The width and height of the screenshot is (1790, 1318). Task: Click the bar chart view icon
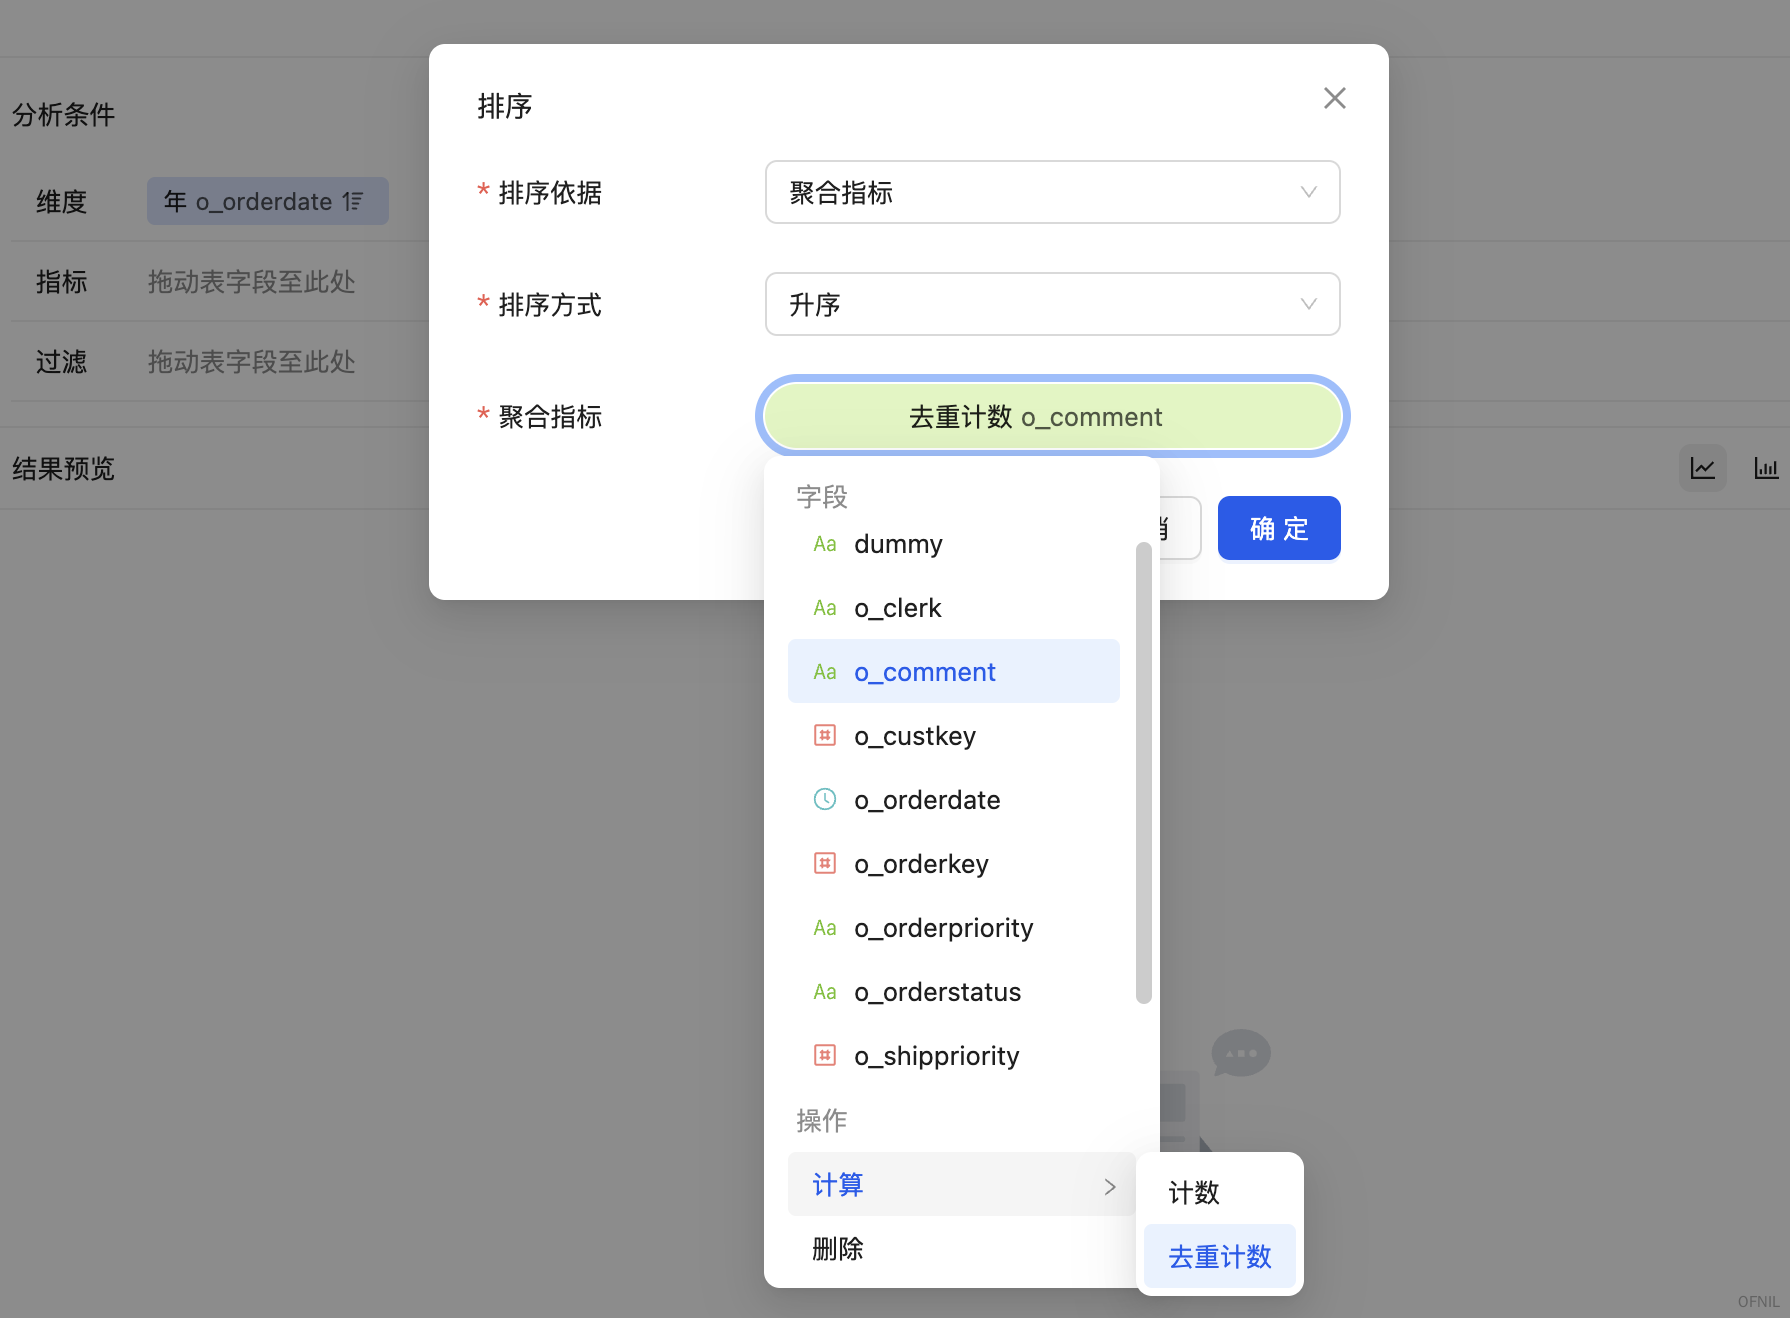click(x=1766, y=468)
